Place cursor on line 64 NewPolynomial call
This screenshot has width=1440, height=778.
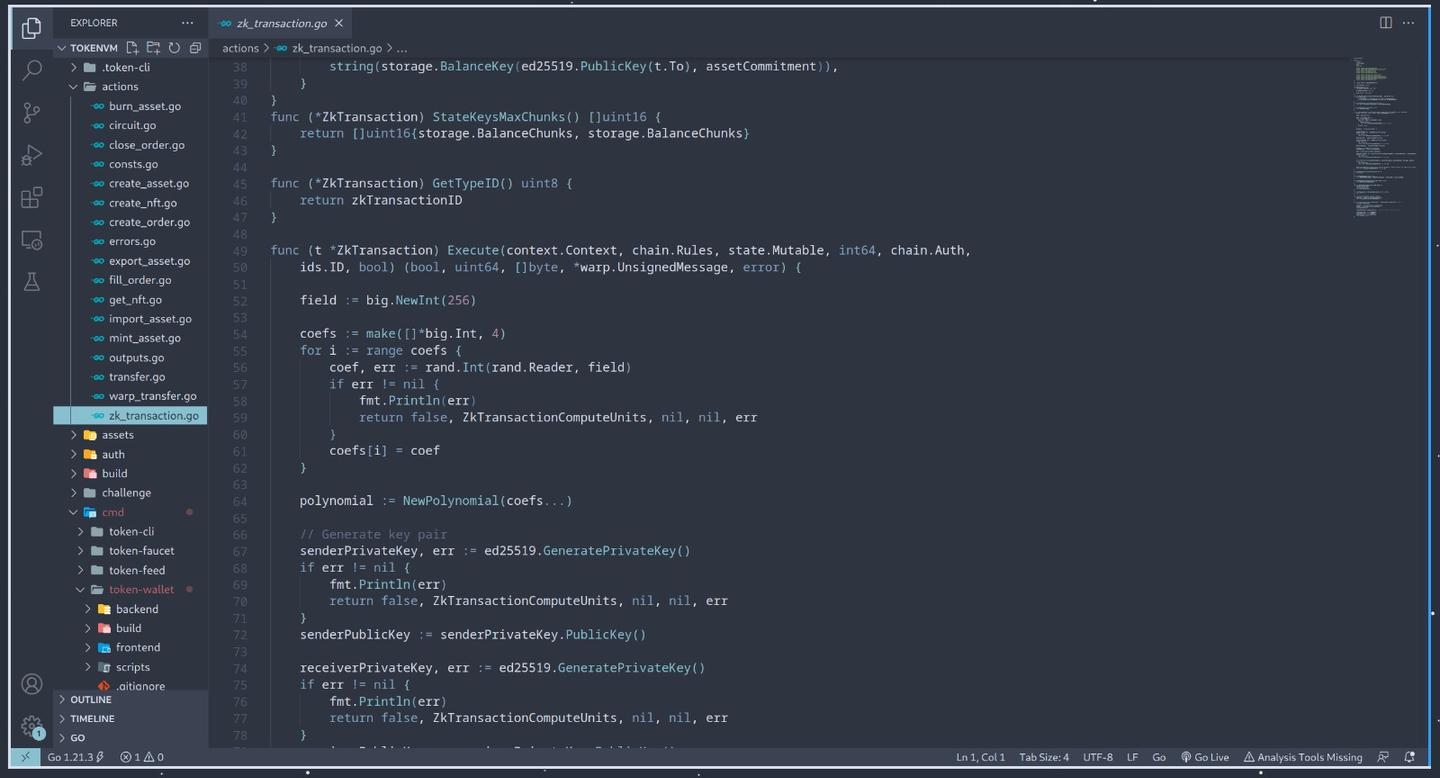487,501
